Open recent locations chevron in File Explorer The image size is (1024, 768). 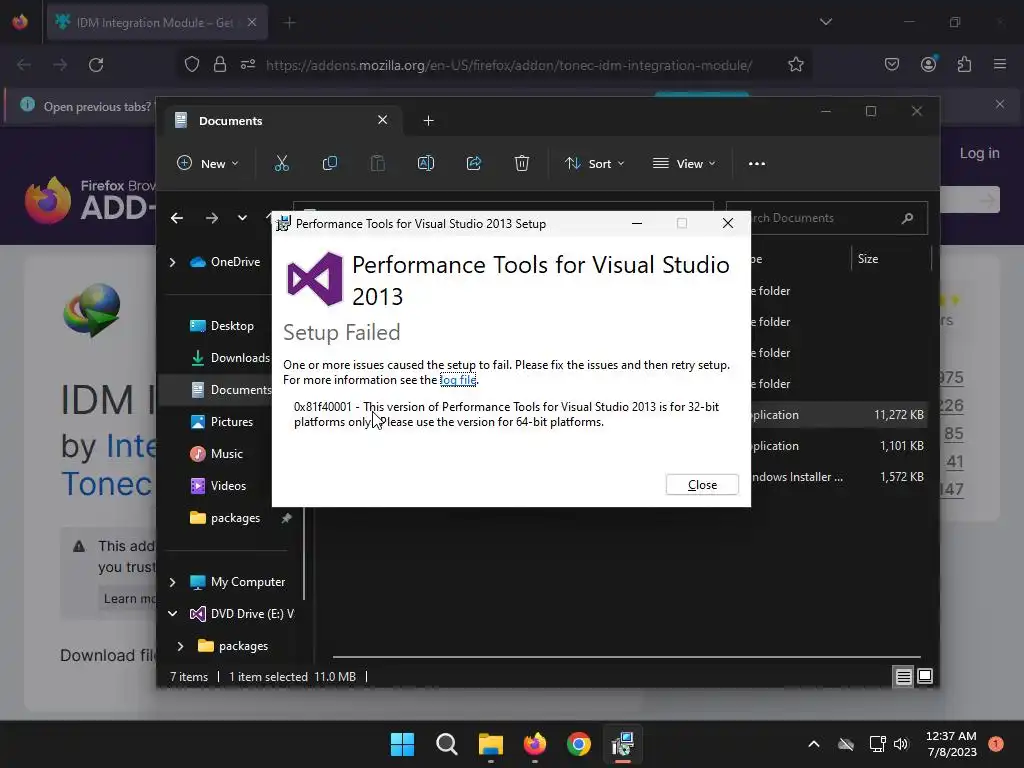(x=242, y=218)
